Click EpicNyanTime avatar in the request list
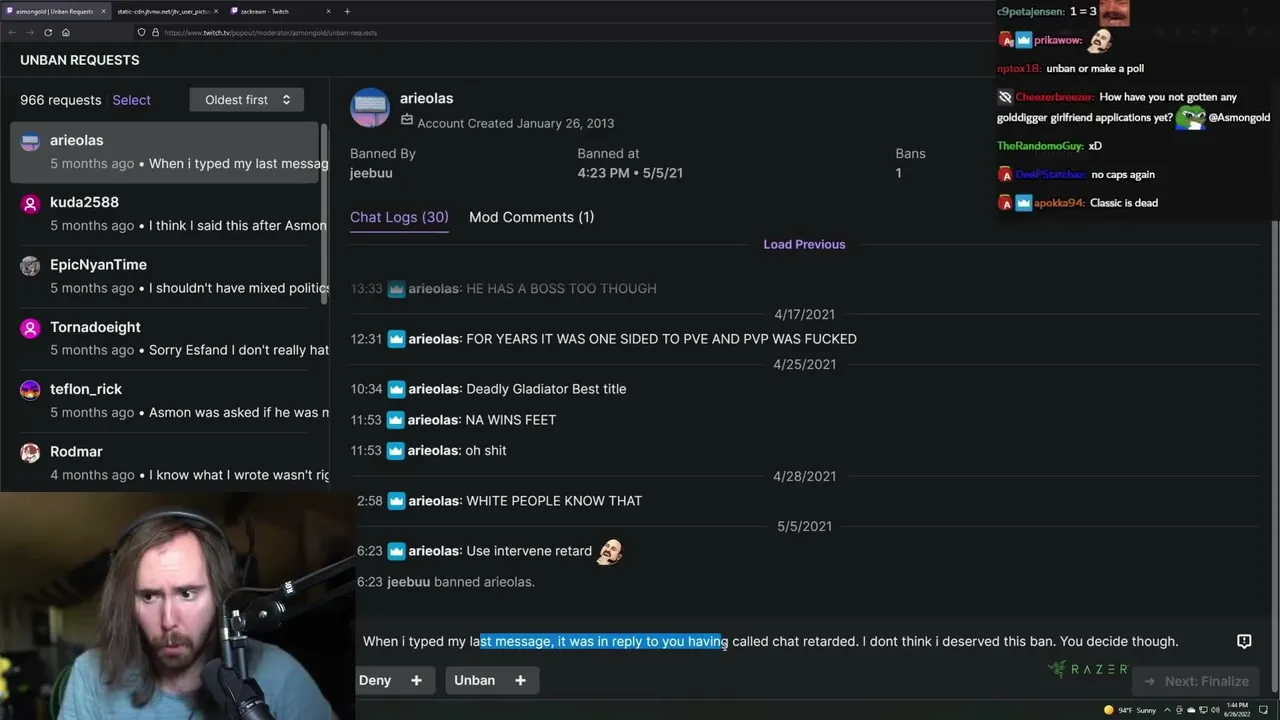The width and height of the screenshot is (1280, 720). [30, 265]
